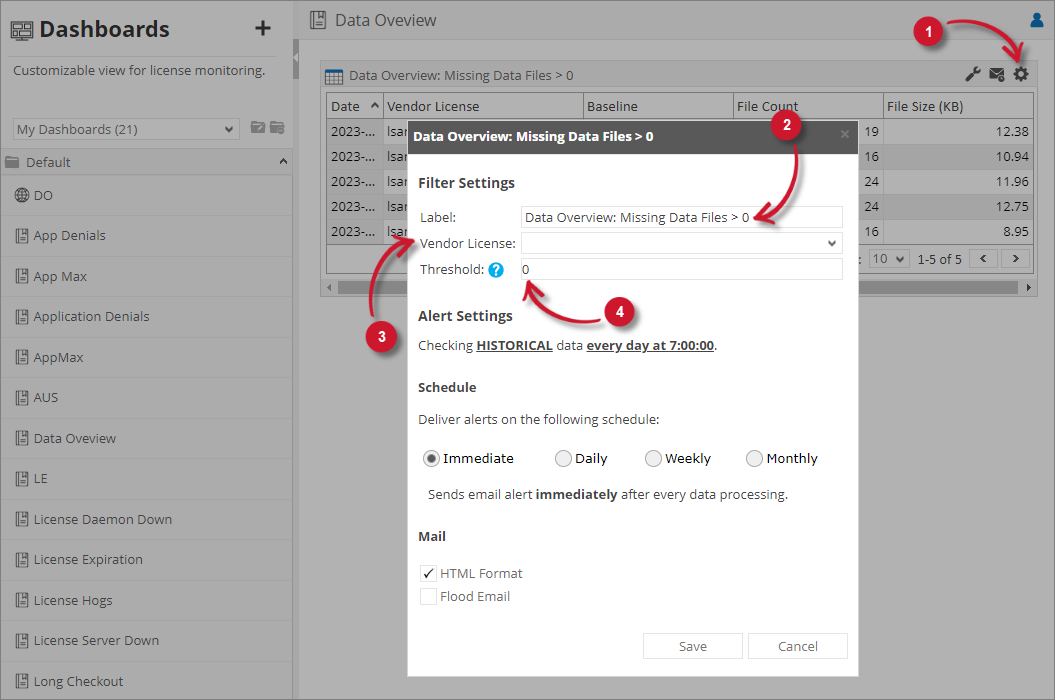Add a new dashboard with plus icon

pyautogui.click(x=262, y=28)
